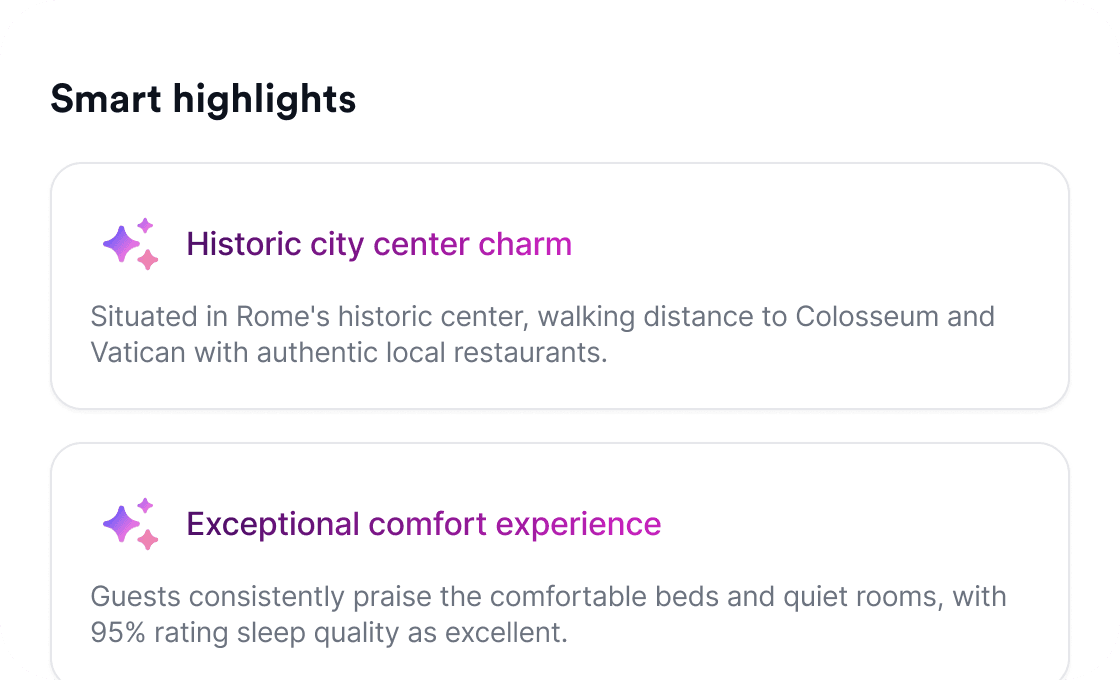
Task: Click the sparkle icon beside Exceptional comfort experience
Action: [130, 524]
